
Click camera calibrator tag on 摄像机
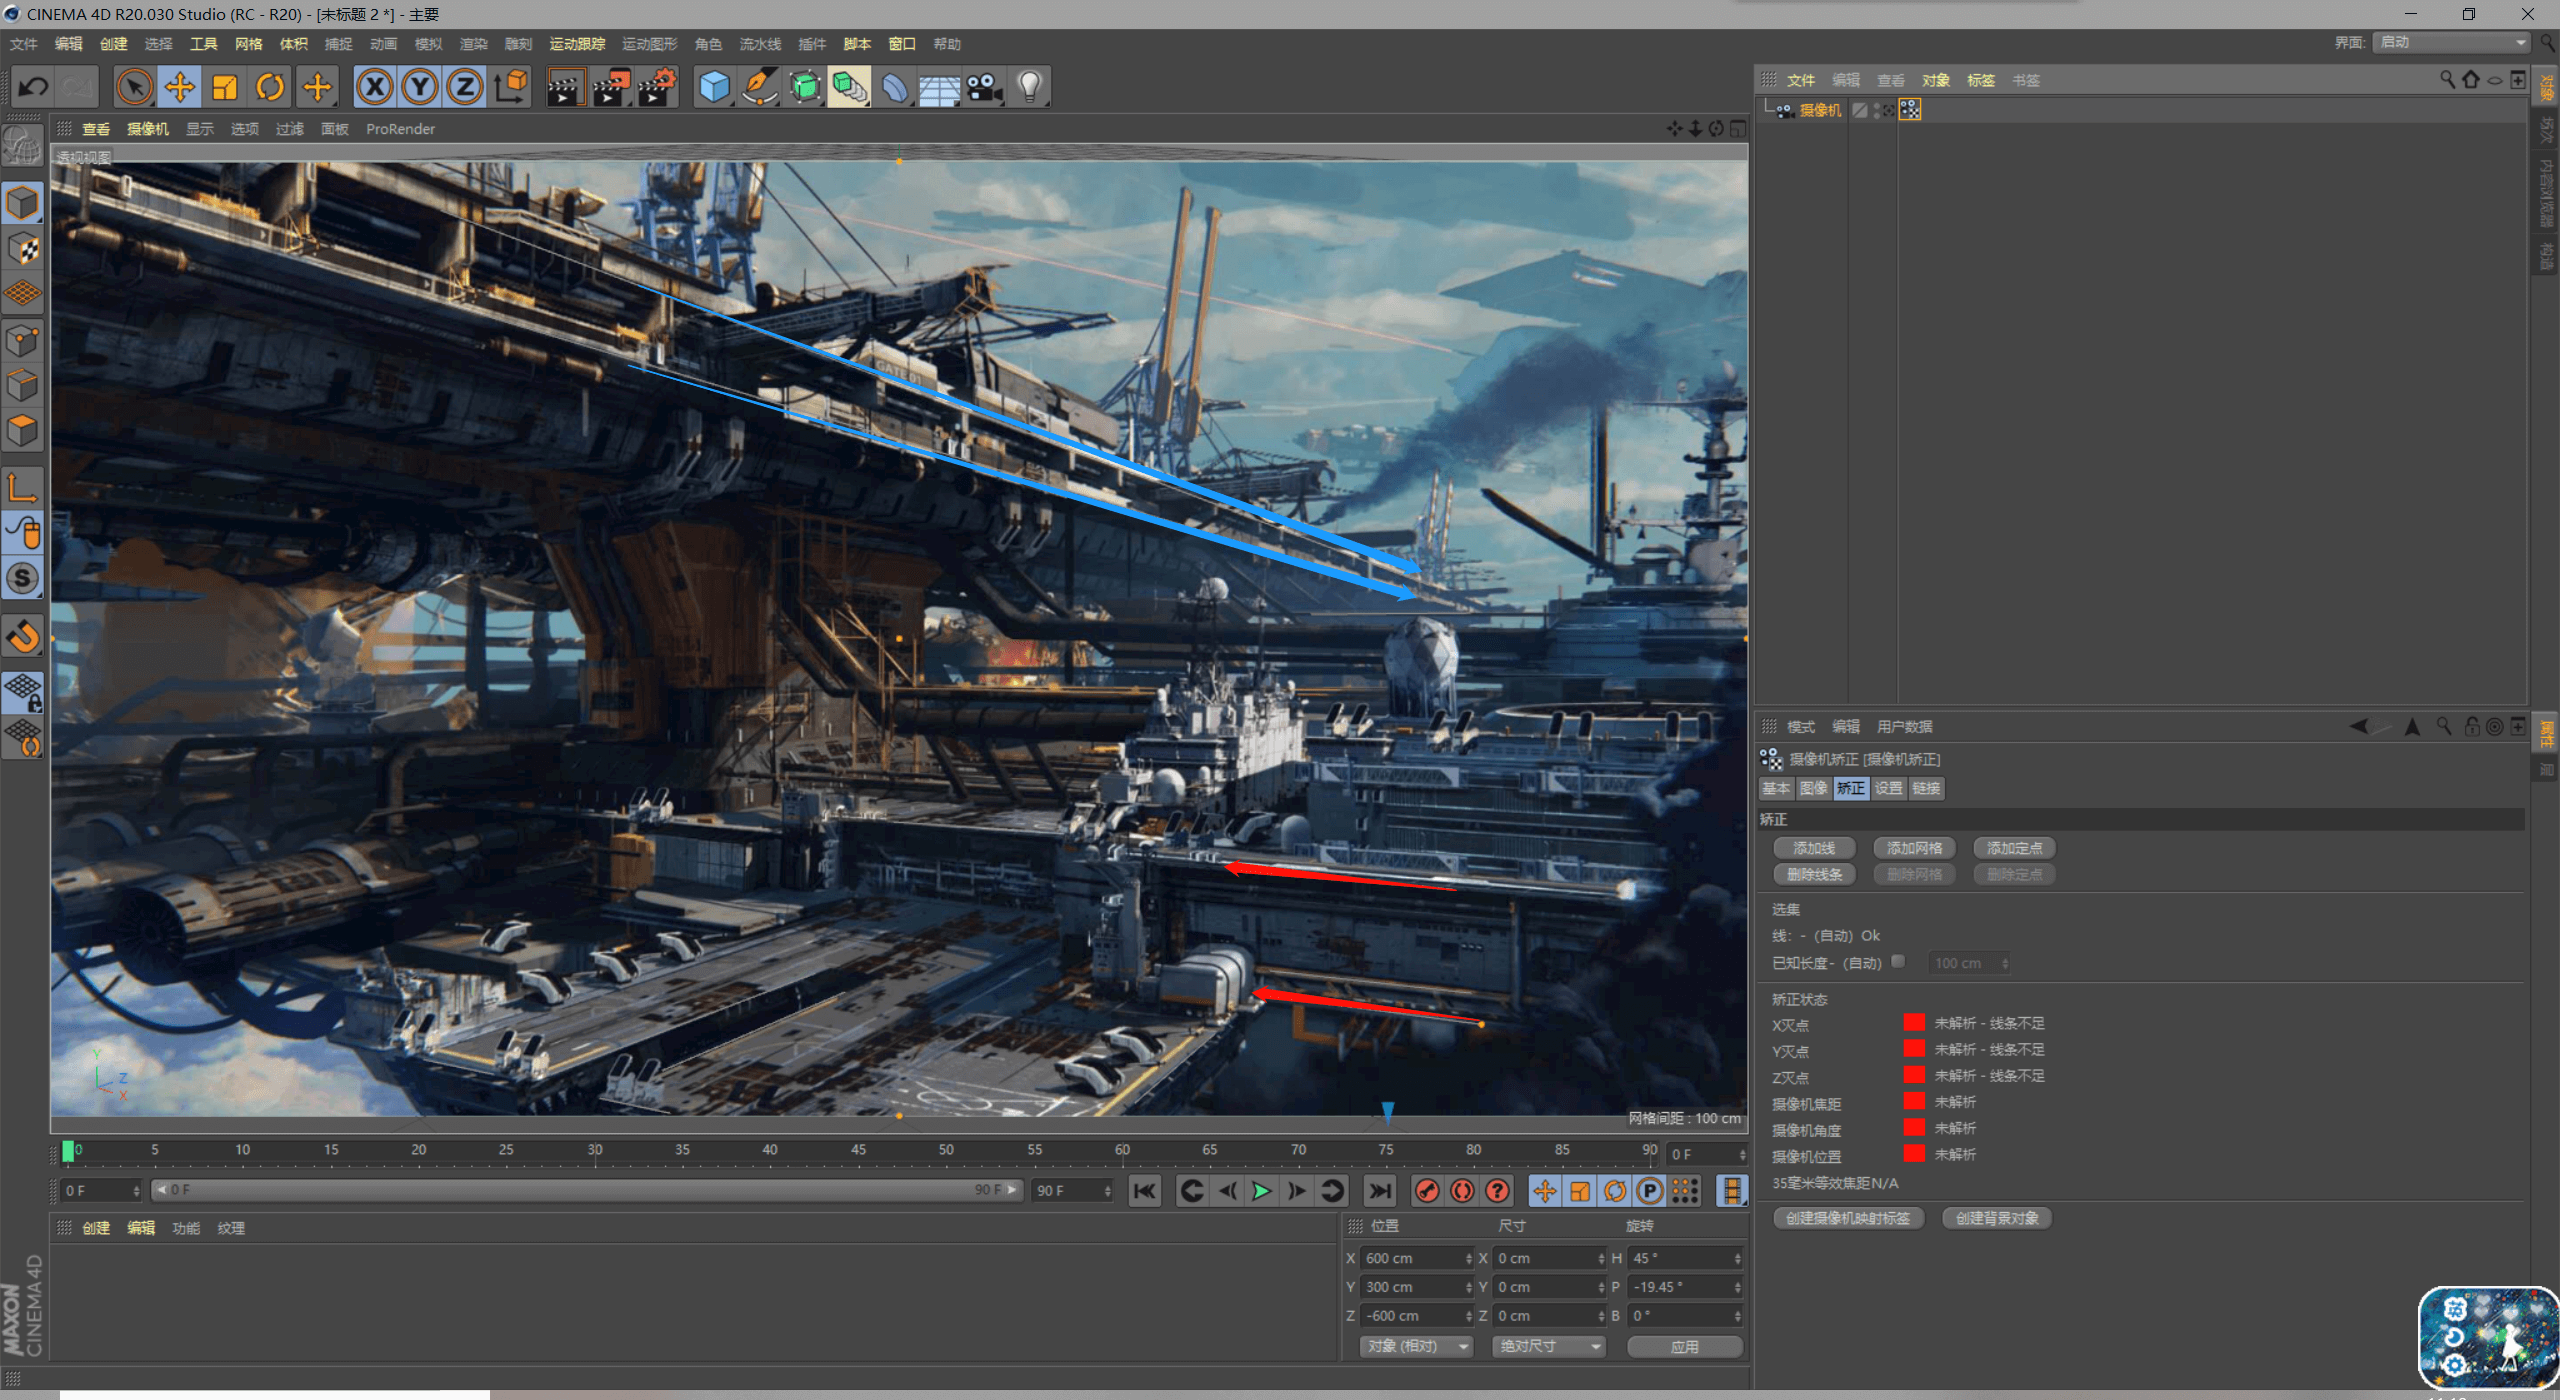tap(1910, 110)
